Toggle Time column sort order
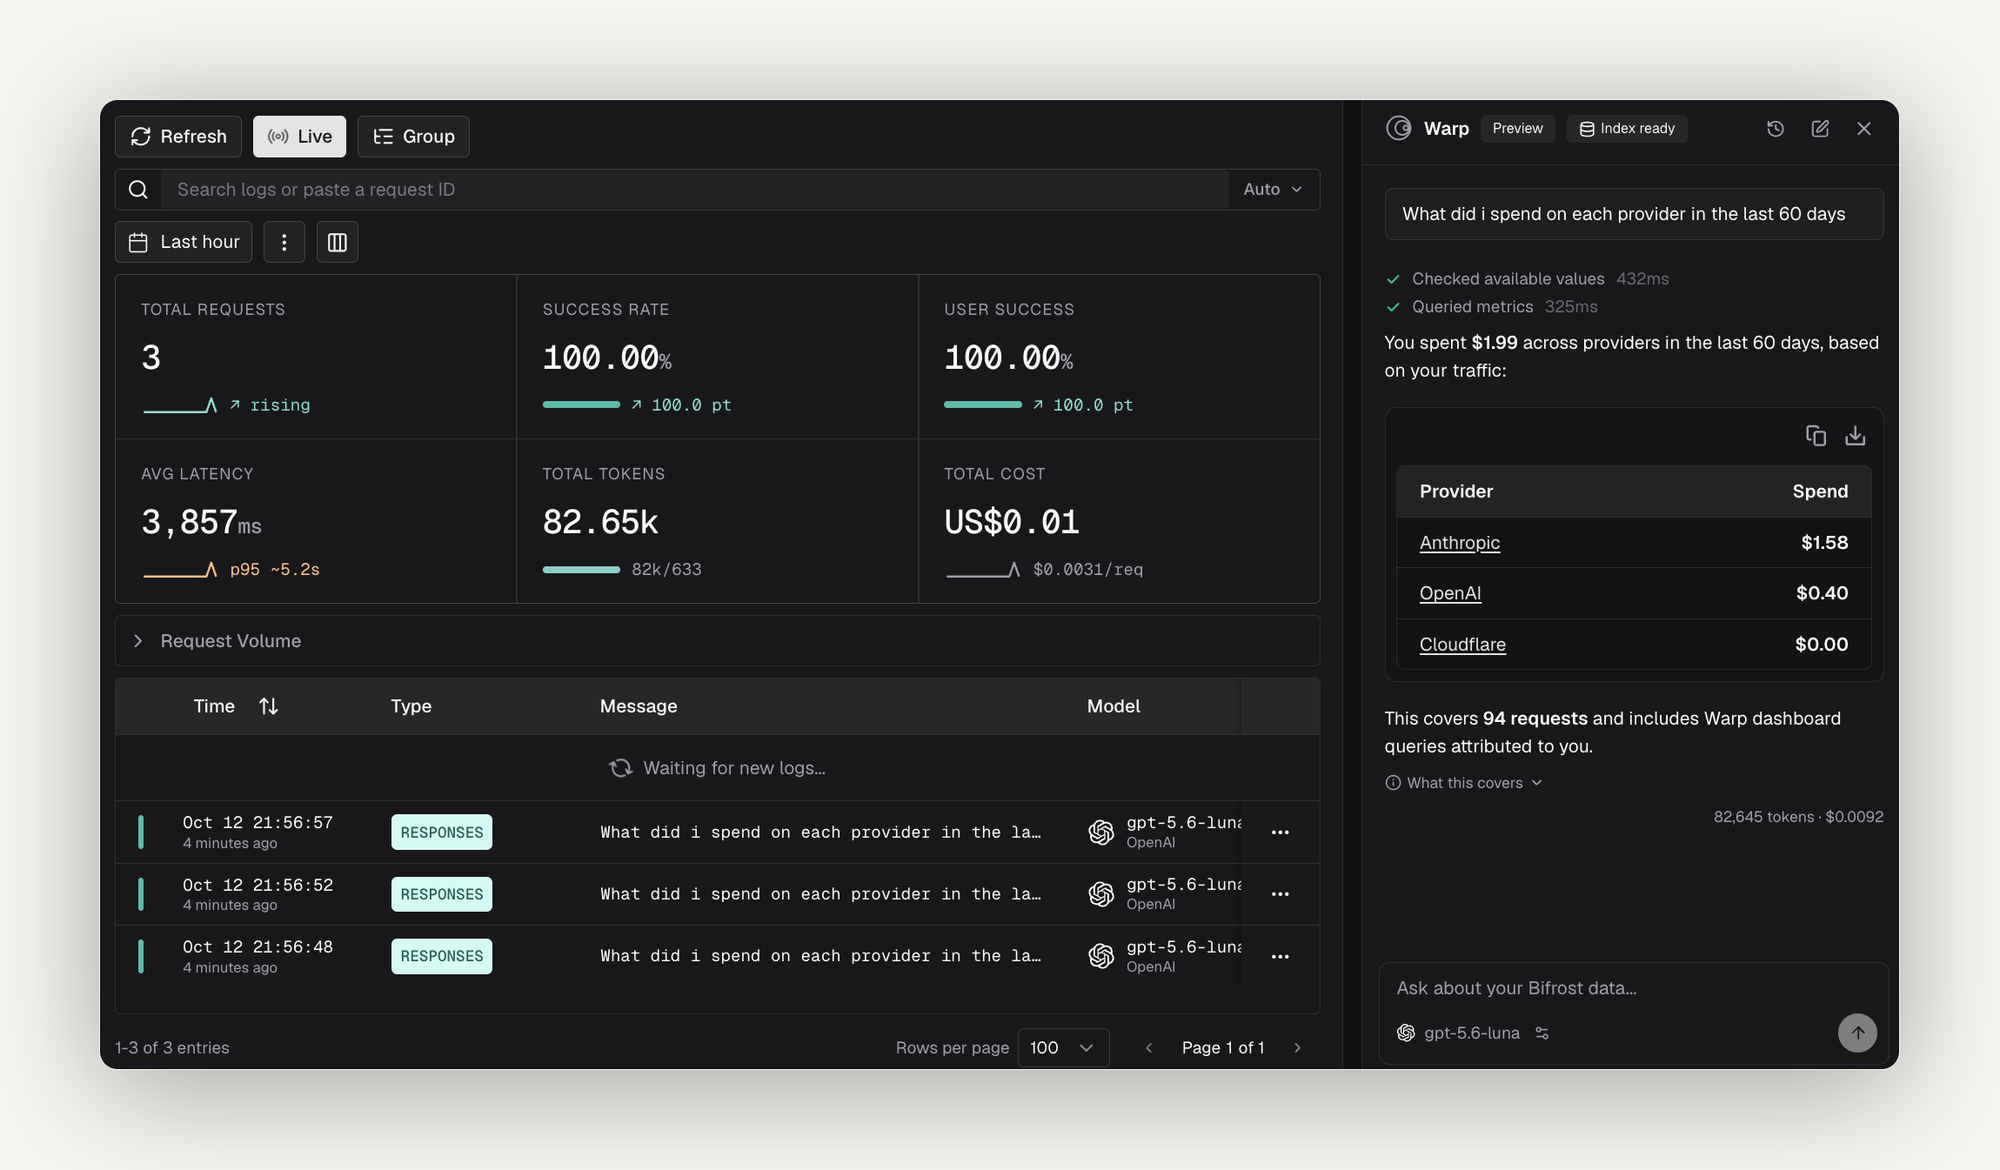The height and width of the screenshot is (1170, 2000). pos(268,706)
